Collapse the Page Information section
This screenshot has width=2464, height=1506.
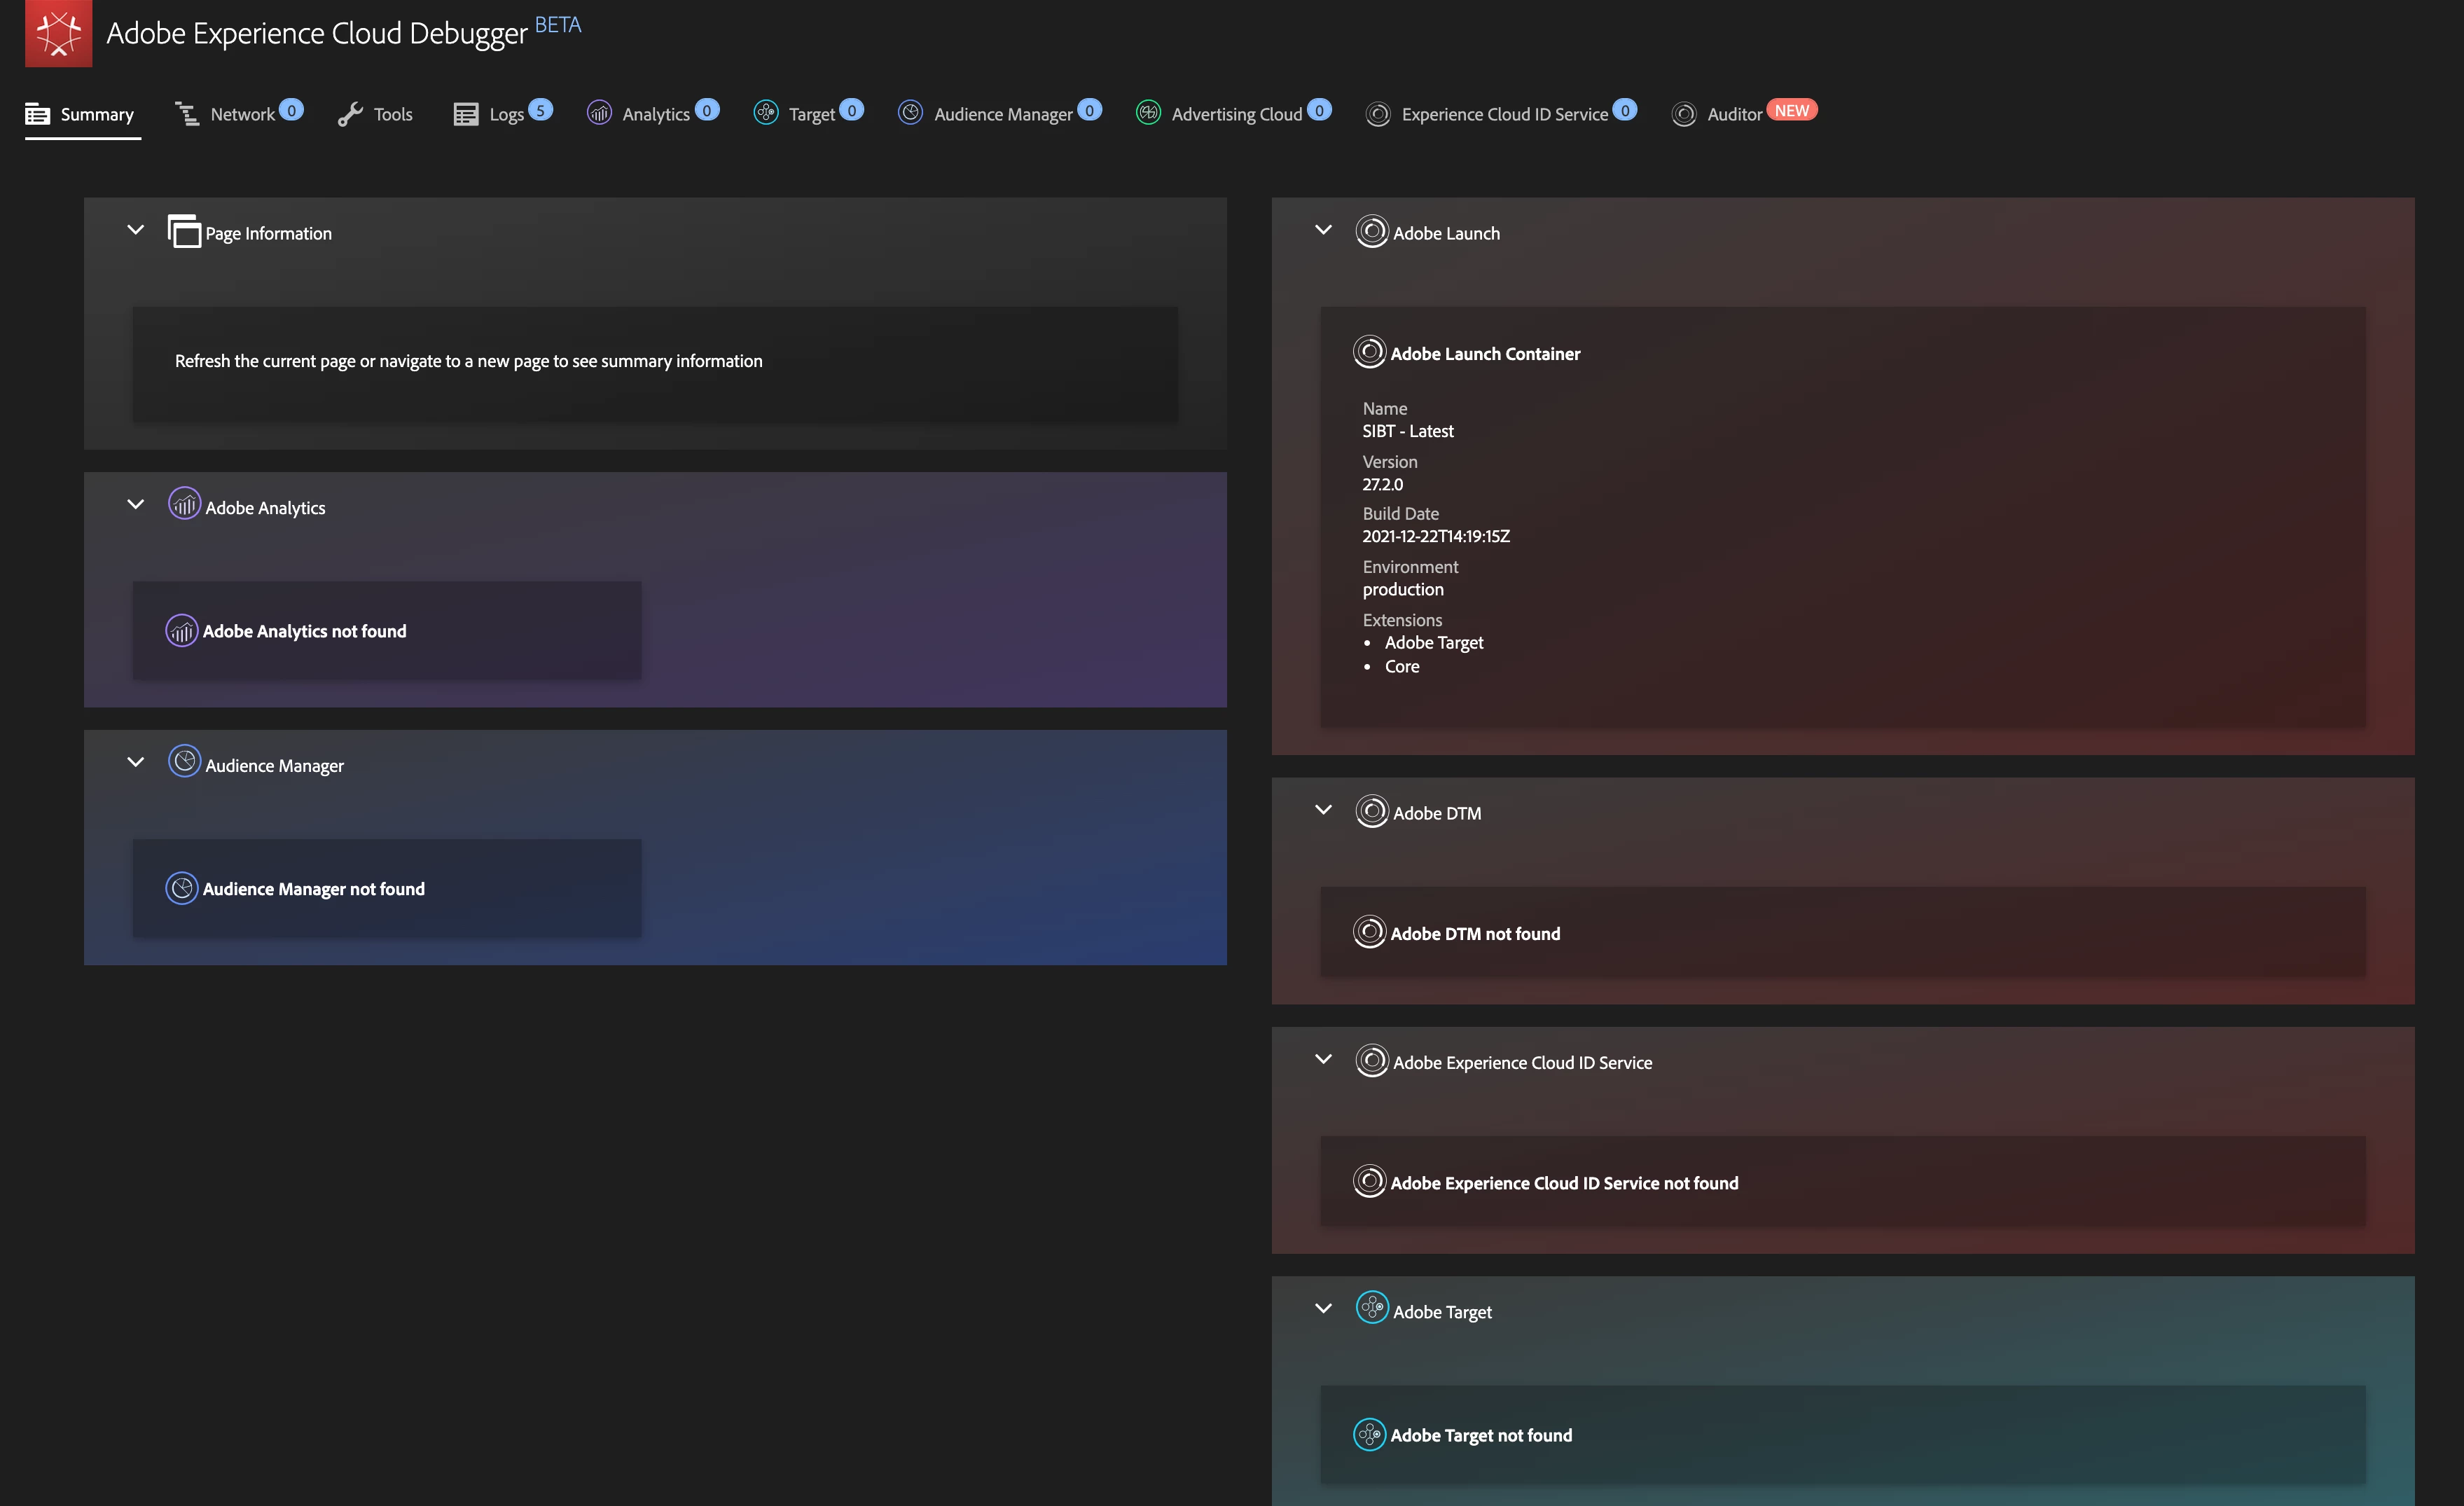coord(136,230)
